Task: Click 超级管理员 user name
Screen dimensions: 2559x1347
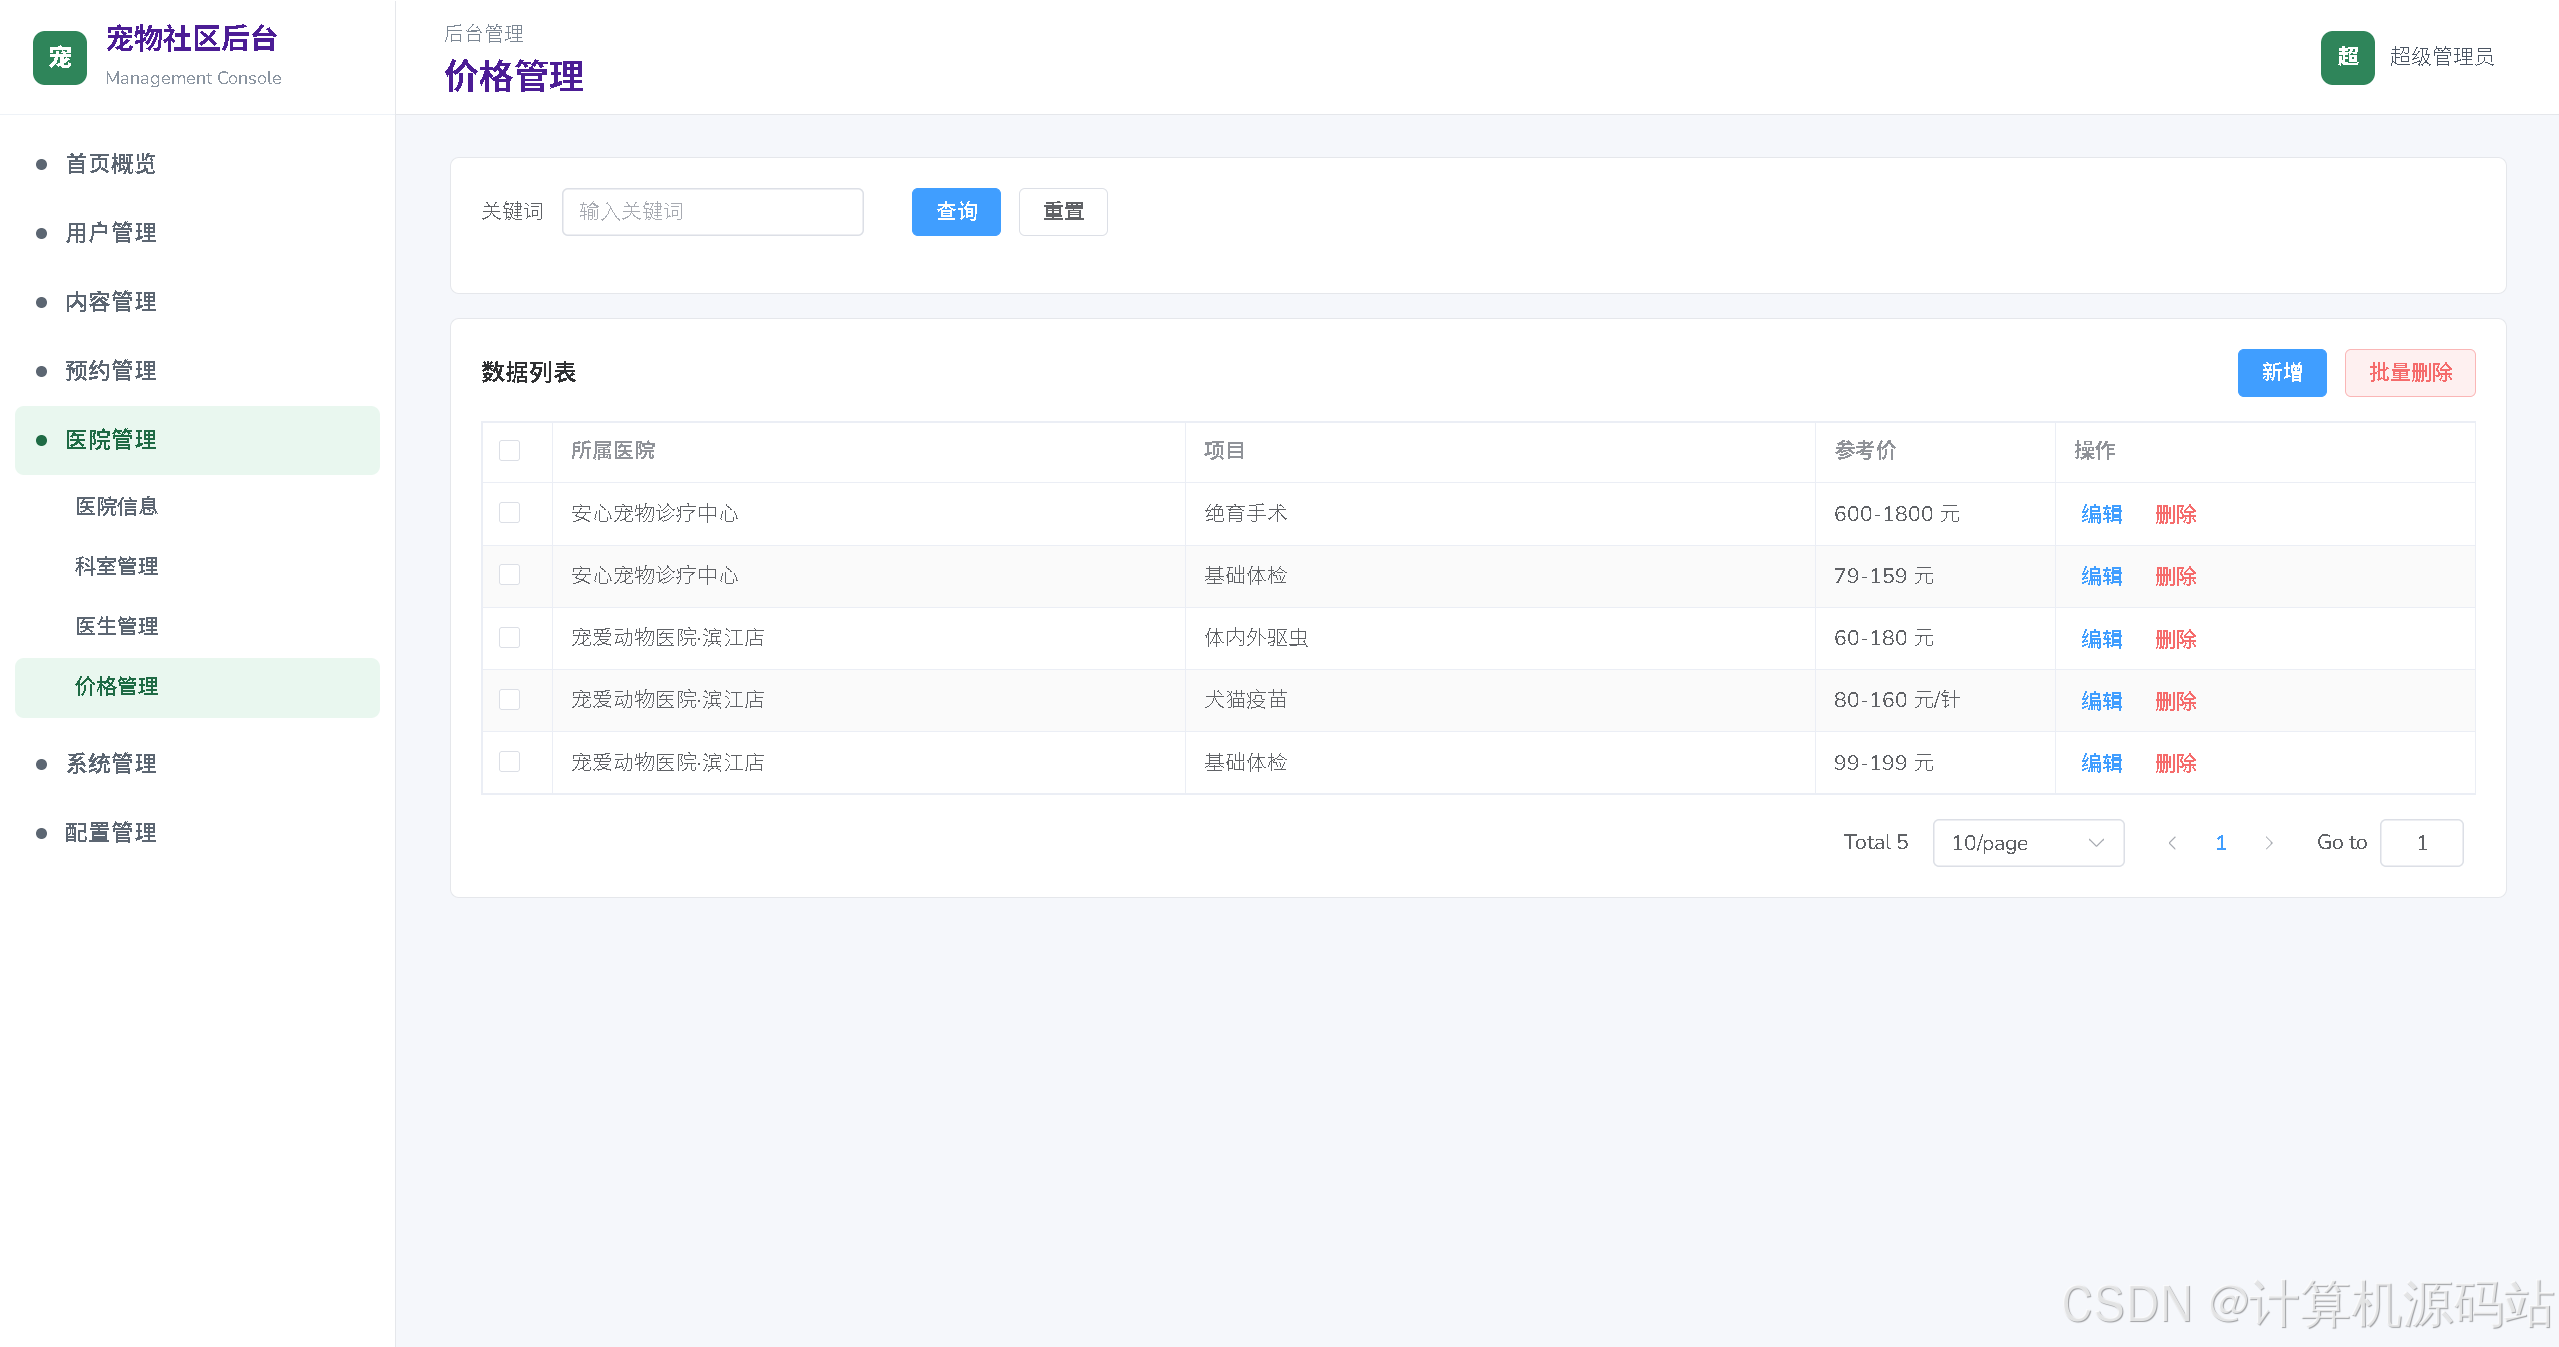Action: pyautogui.click(x=2441, y=57)
